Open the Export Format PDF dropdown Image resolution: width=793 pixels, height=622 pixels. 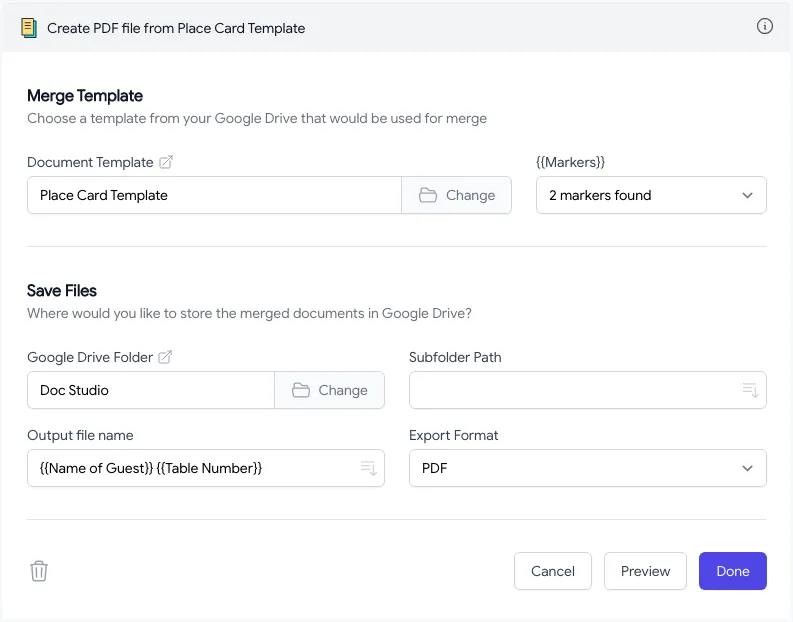588,468
